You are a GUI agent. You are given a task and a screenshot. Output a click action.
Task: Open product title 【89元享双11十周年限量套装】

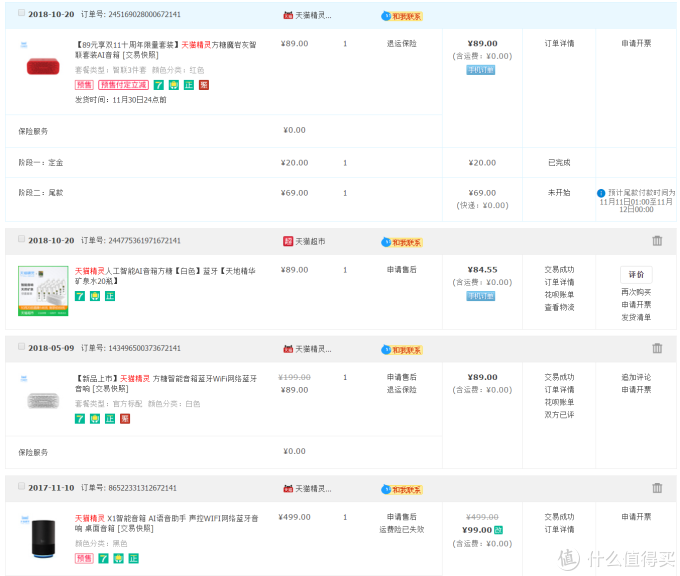click(166, 50)
